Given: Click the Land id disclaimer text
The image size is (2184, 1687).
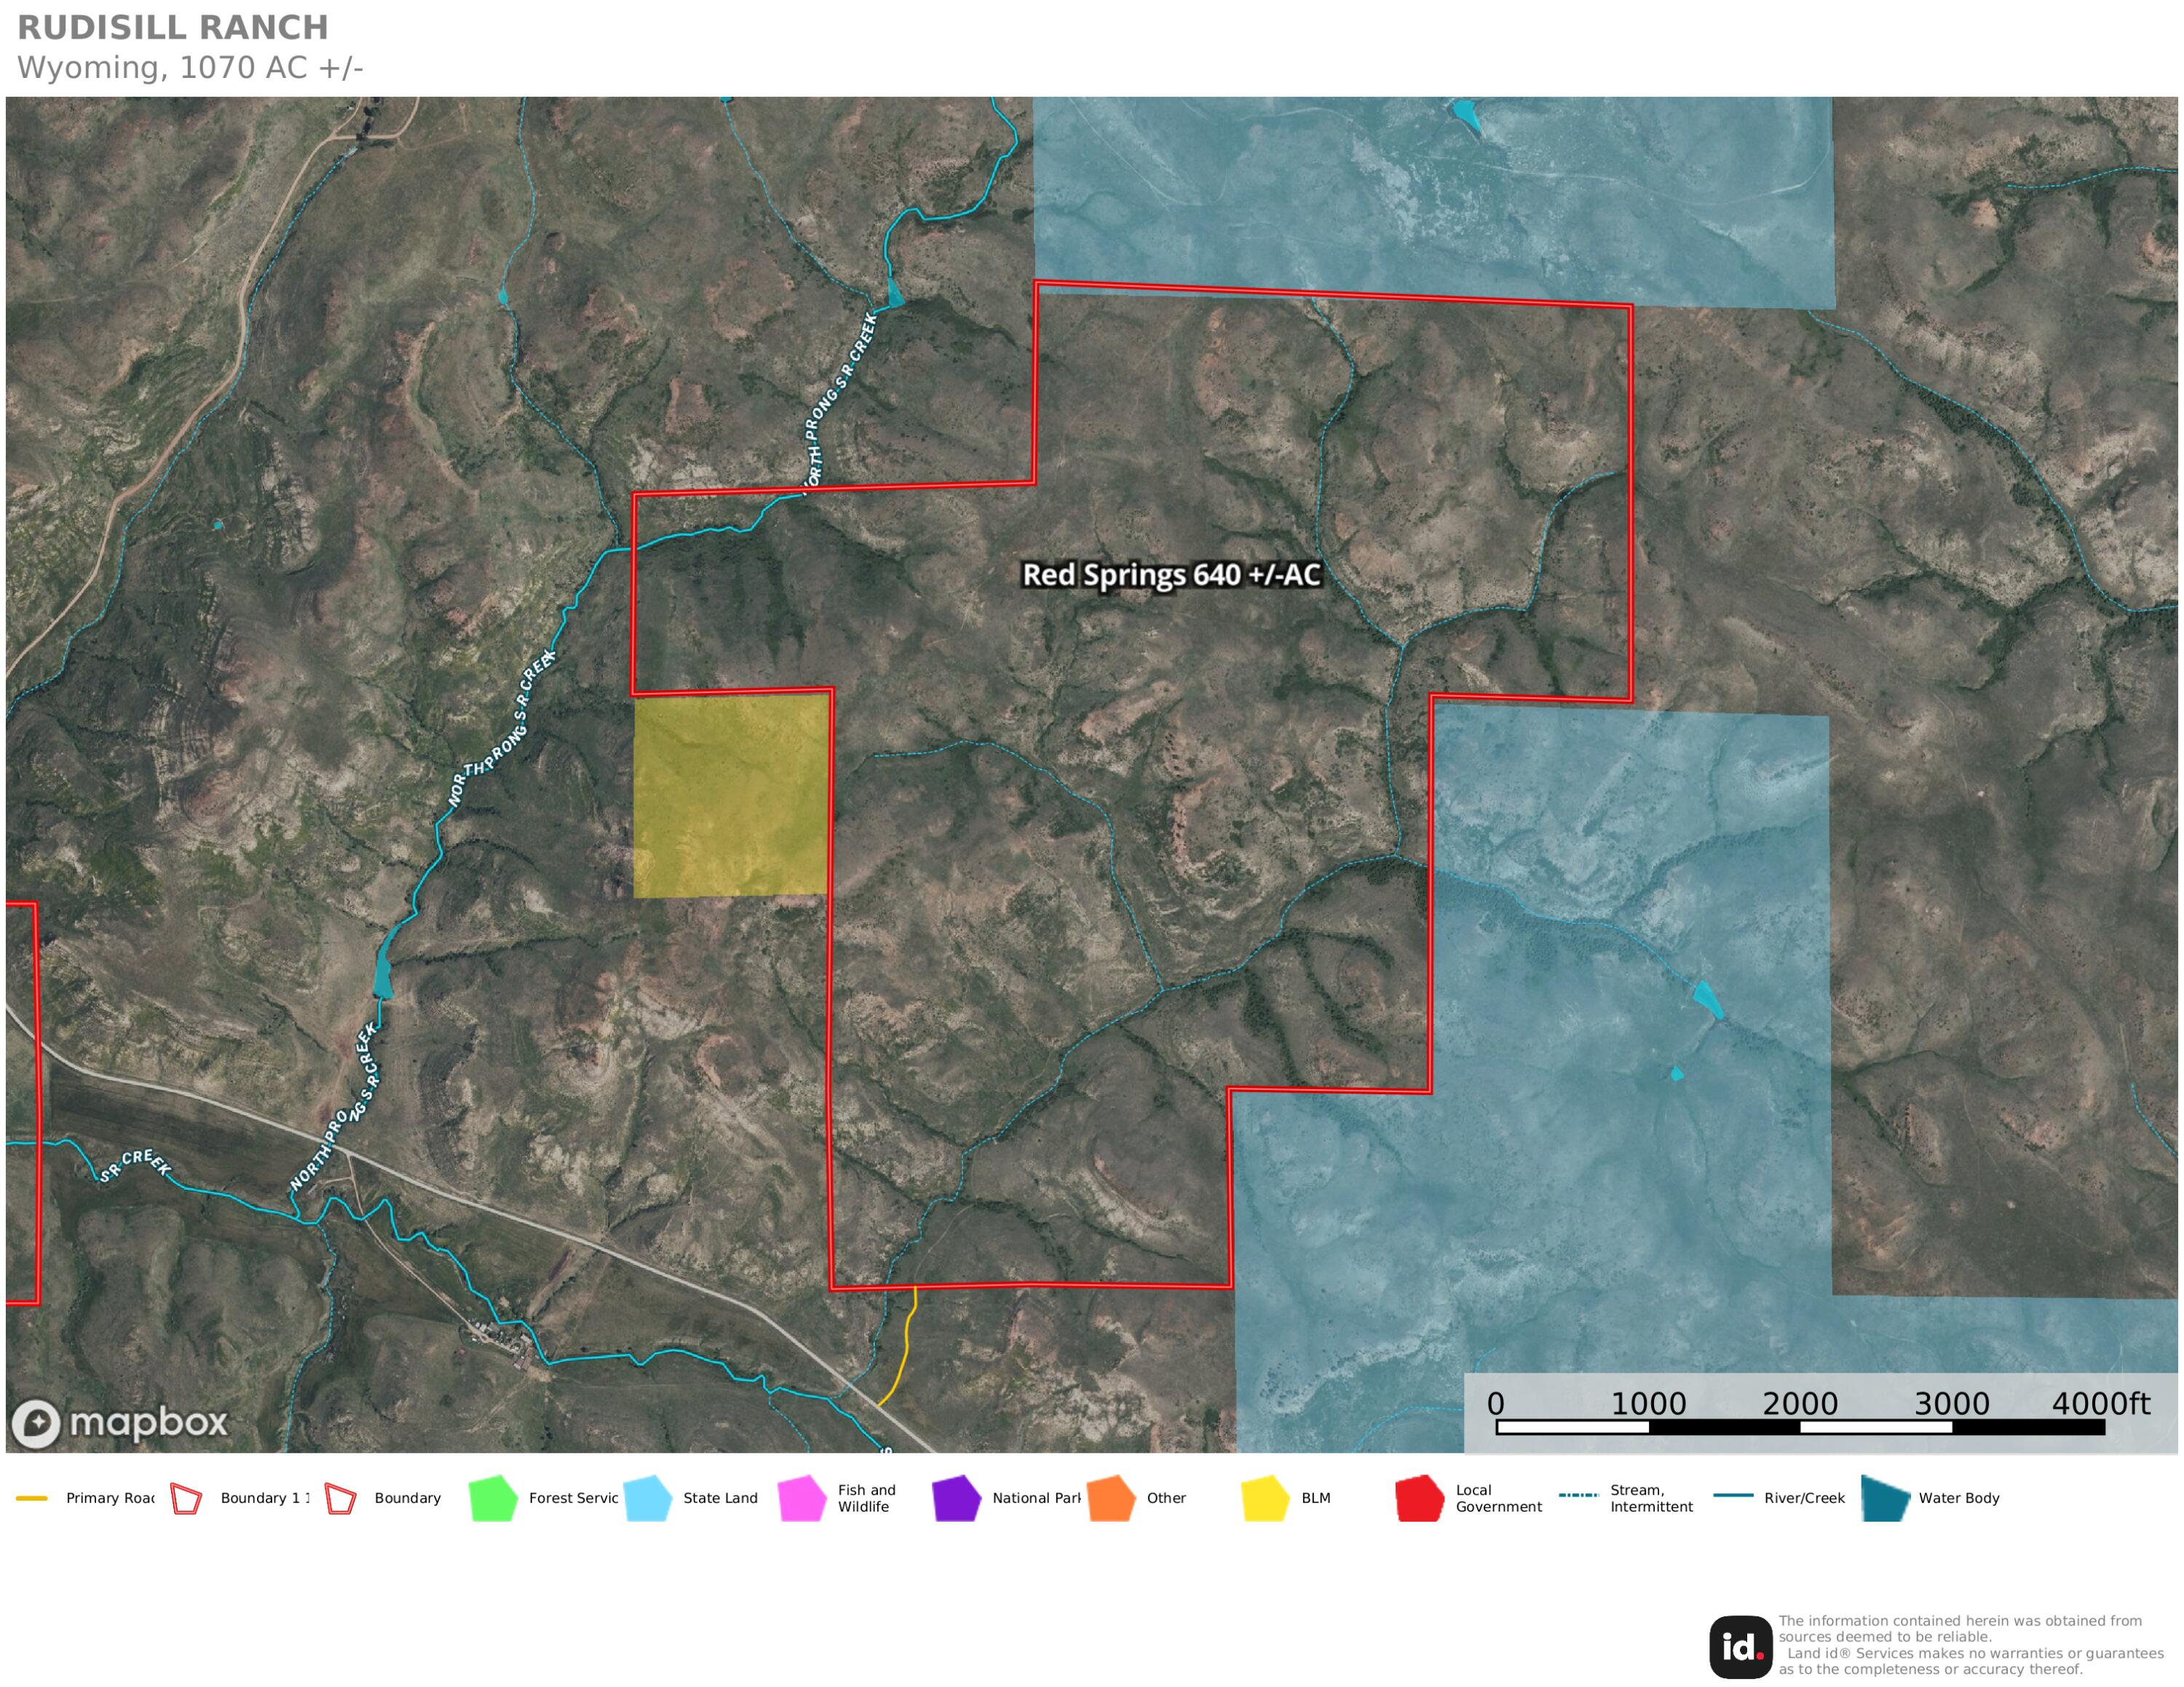Looking at the screenshot, I should point(1970,1645).
